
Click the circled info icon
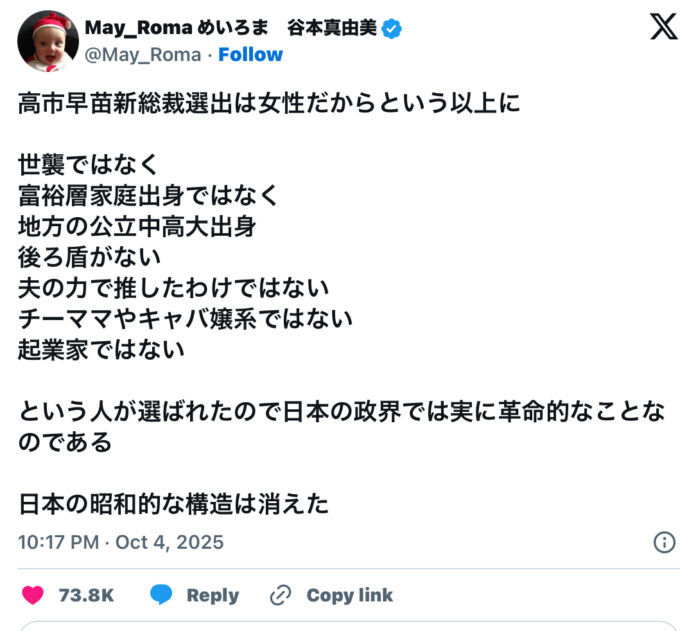click(x=664, y=542)
